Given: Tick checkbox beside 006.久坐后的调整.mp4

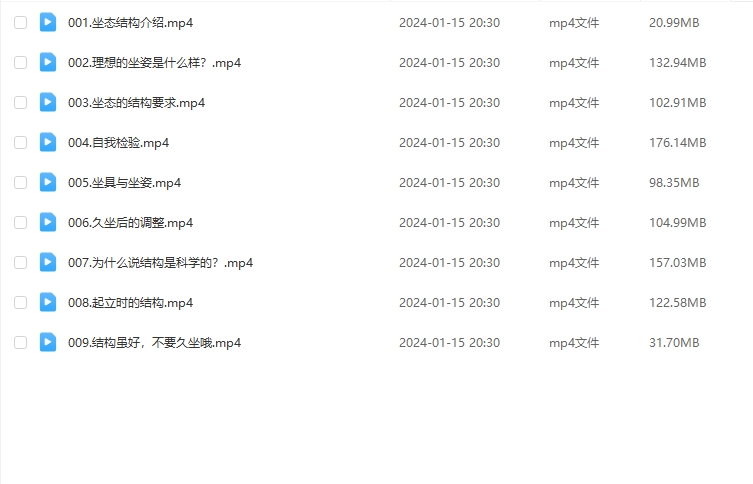Looking at the screenshot, I should [x=20, y=223].
